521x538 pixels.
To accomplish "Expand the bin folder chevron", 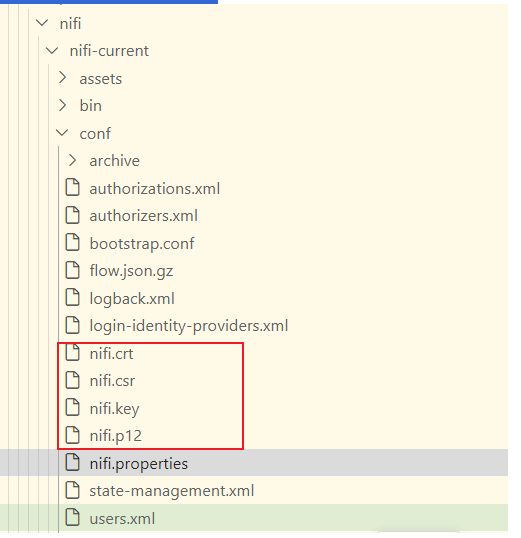I will [62, 105].
